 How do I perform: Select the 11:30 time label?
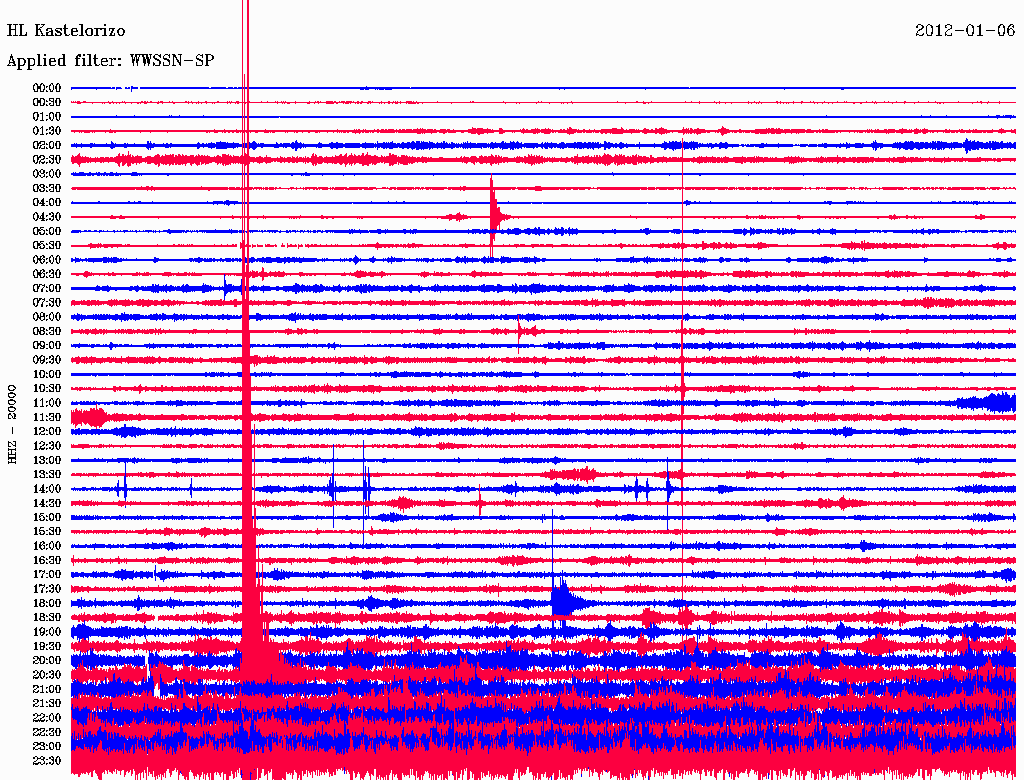pyautogui.click(x=47, y=417)
